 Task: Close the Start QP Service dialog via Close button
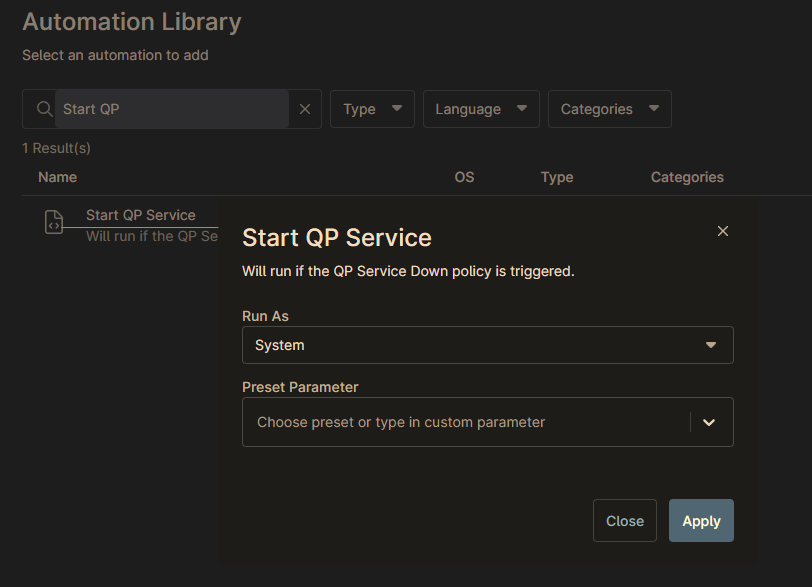[x=624, y=520]
